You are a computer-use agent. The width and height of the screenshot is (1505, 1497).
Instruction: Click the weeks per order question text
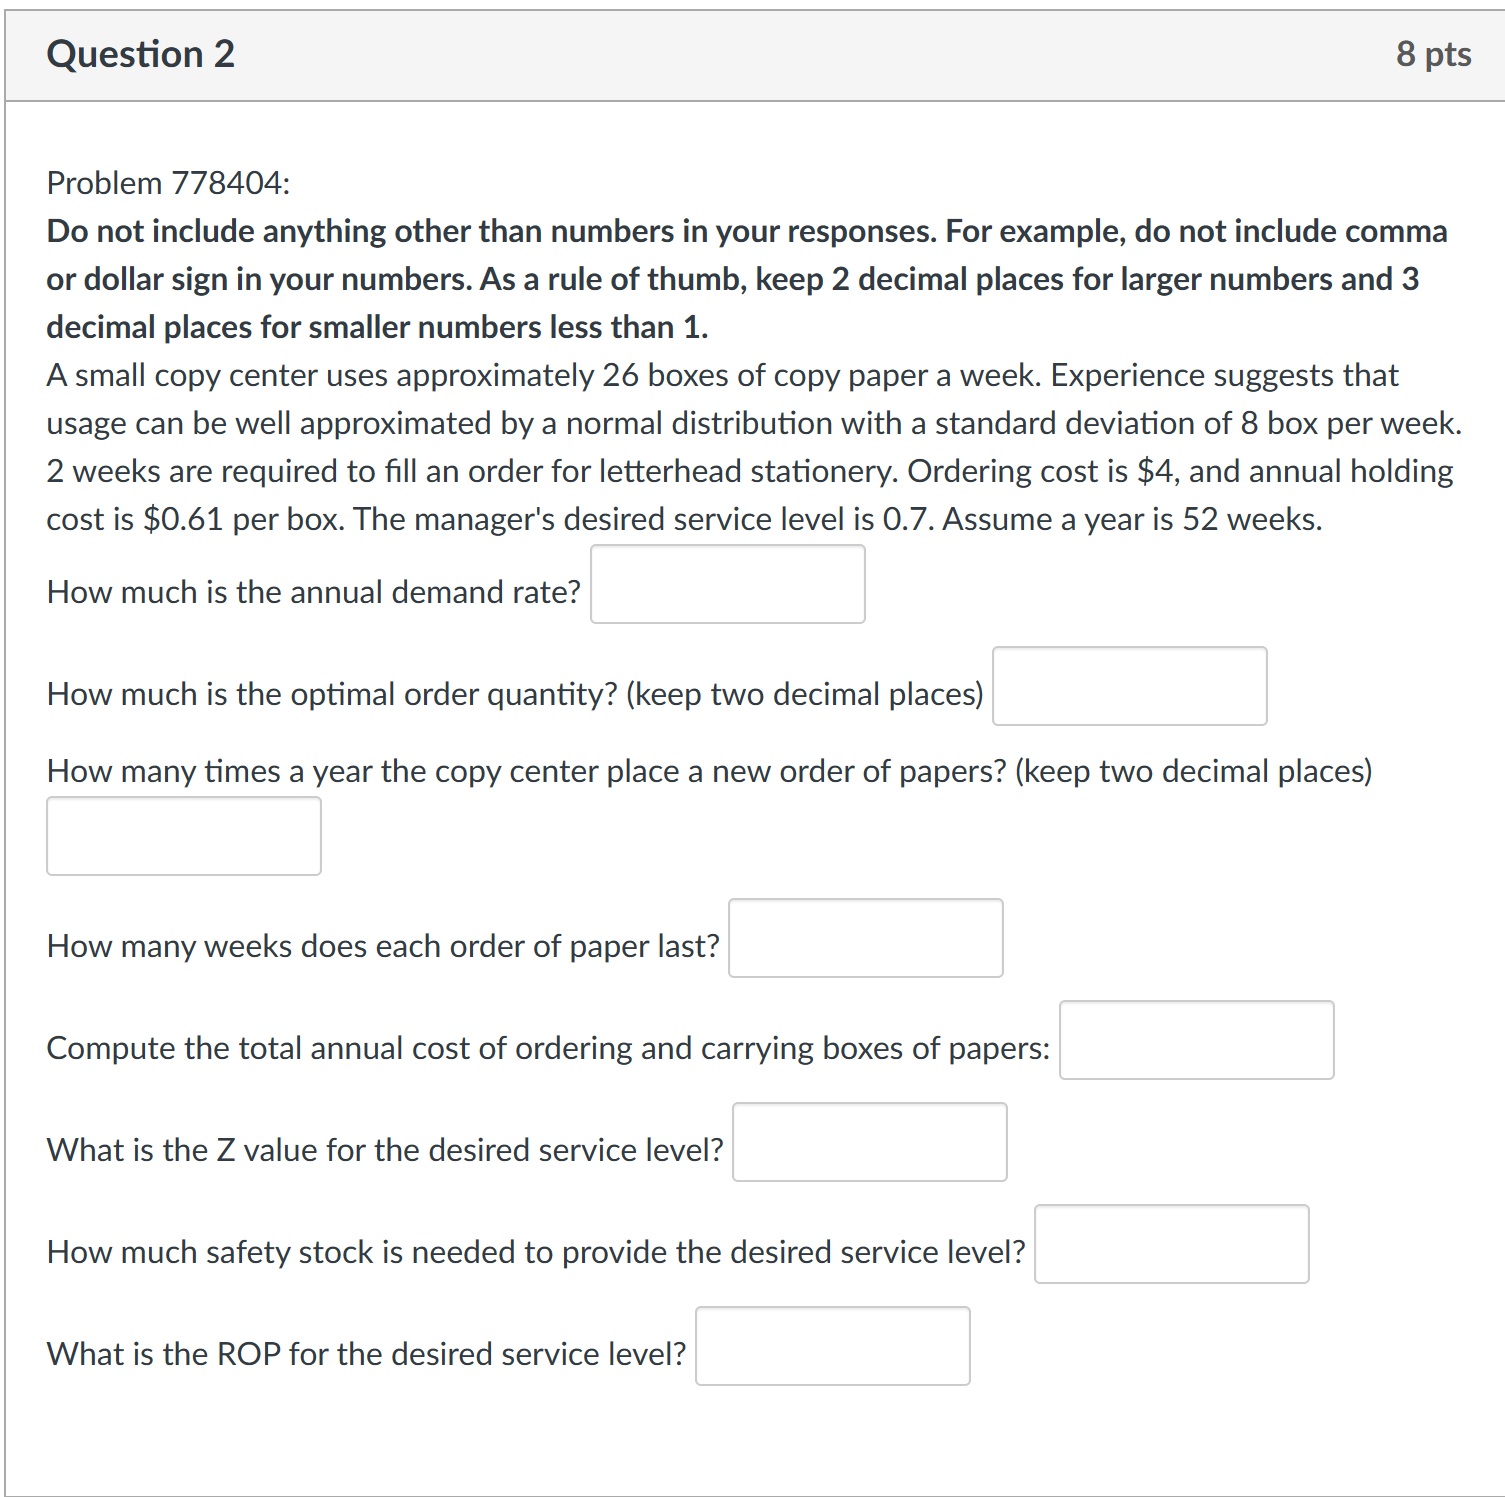(x=383, y=945)
